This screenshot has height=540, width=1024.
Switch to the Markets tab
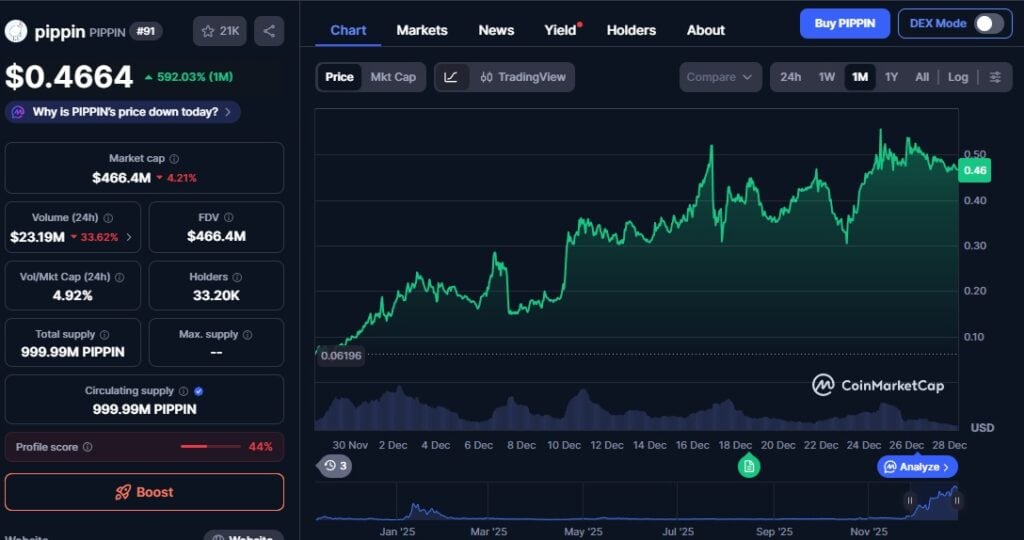coord(422,30)
